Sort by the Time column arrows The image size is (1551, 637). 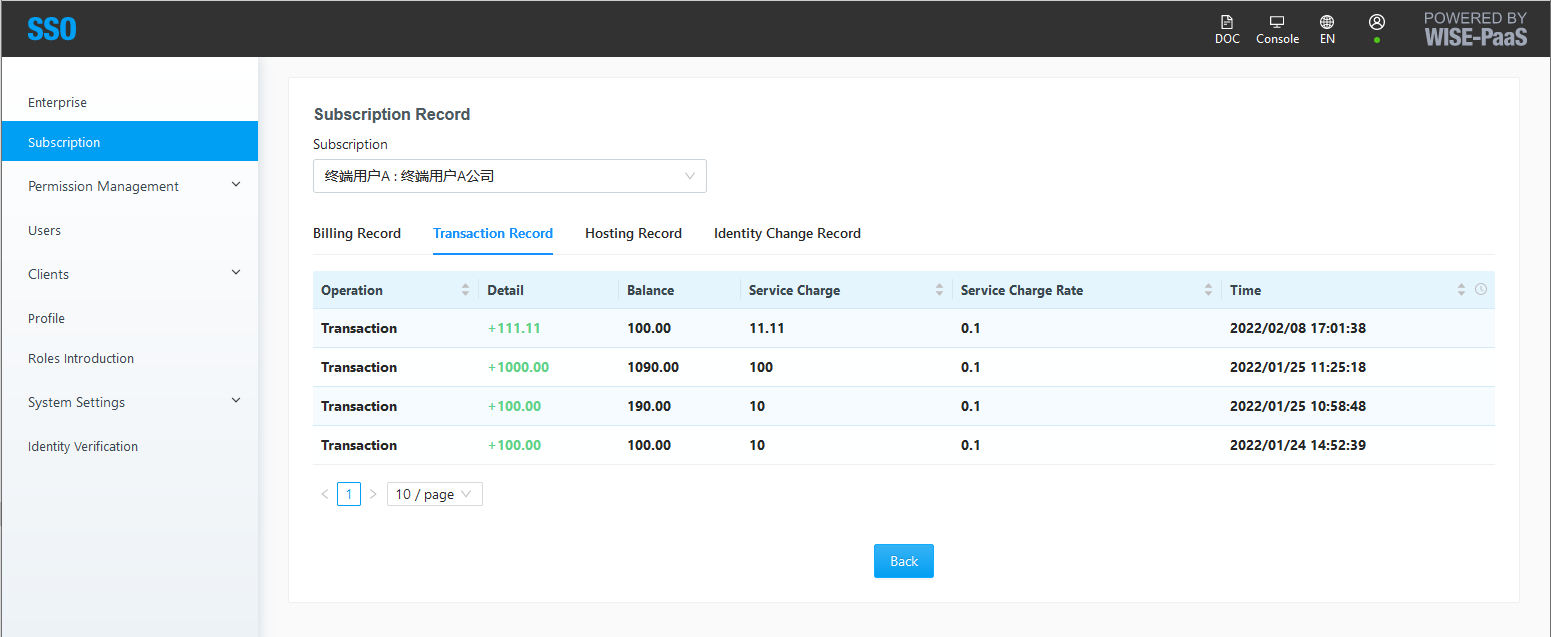pyautogui.click(x=1462, y=290)
